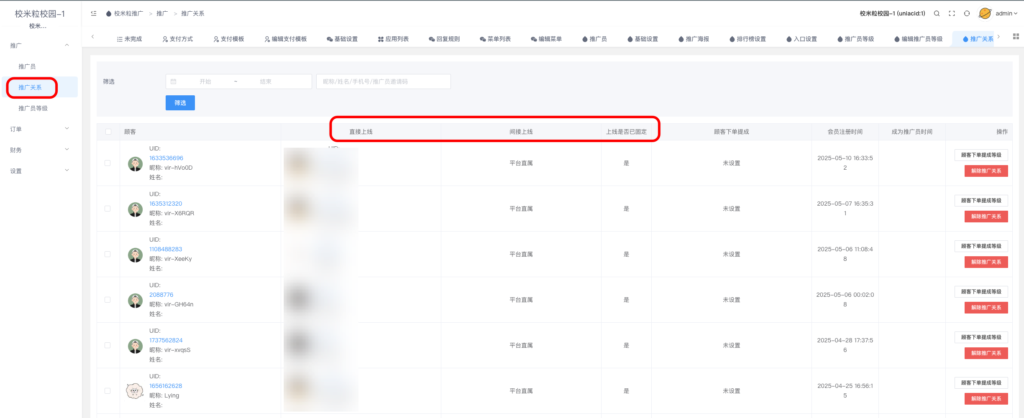Click the nickname/phone search input field
This screenshot has width=1024, height=418.
point(383,81)
